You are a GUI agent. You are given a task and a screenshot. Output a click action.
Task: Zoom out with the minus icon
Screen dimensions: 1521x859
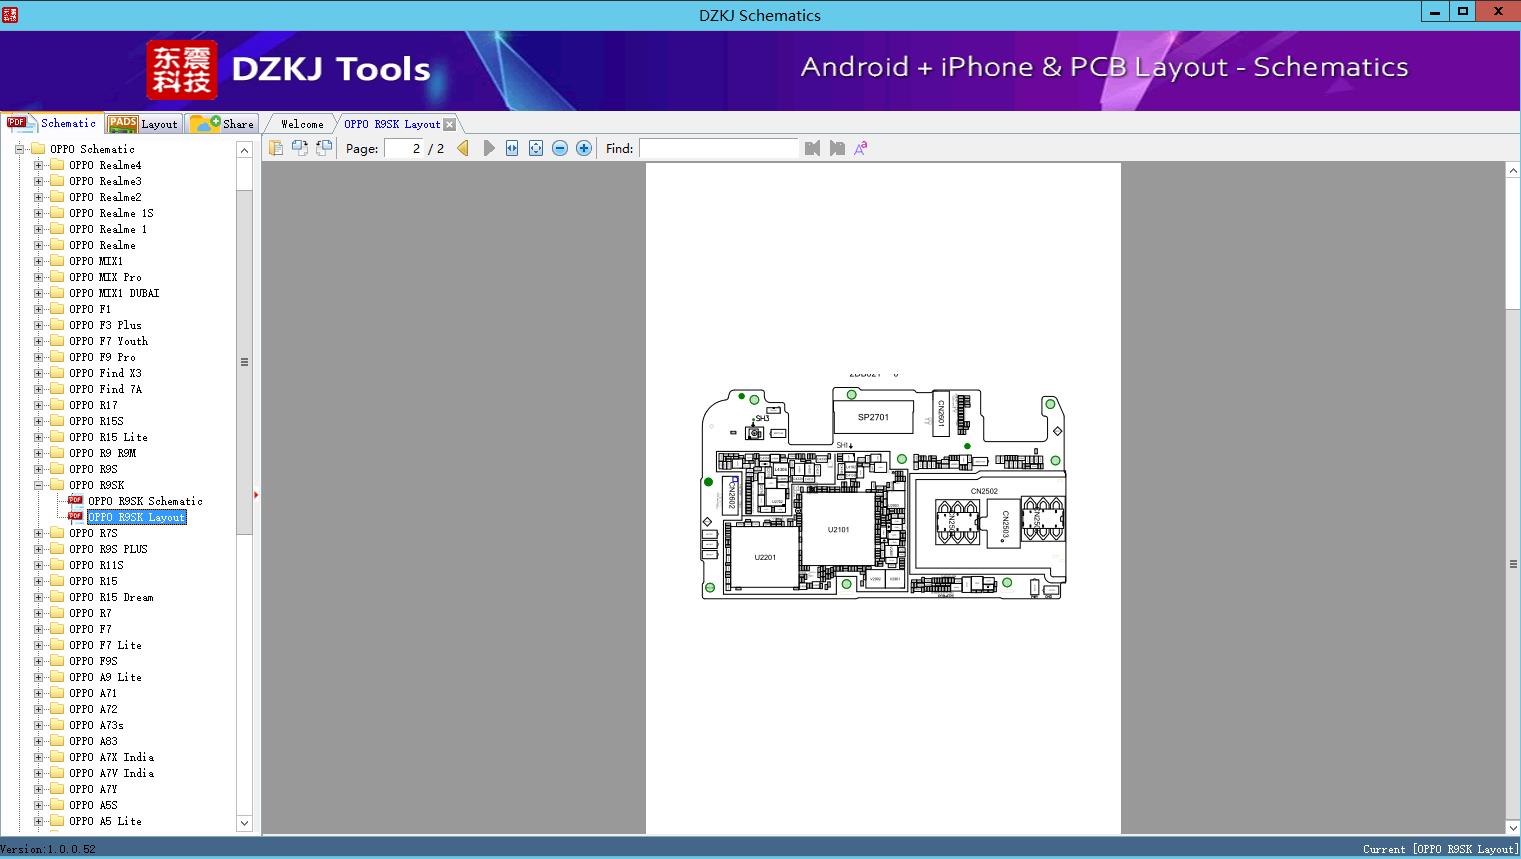(560, 148)
